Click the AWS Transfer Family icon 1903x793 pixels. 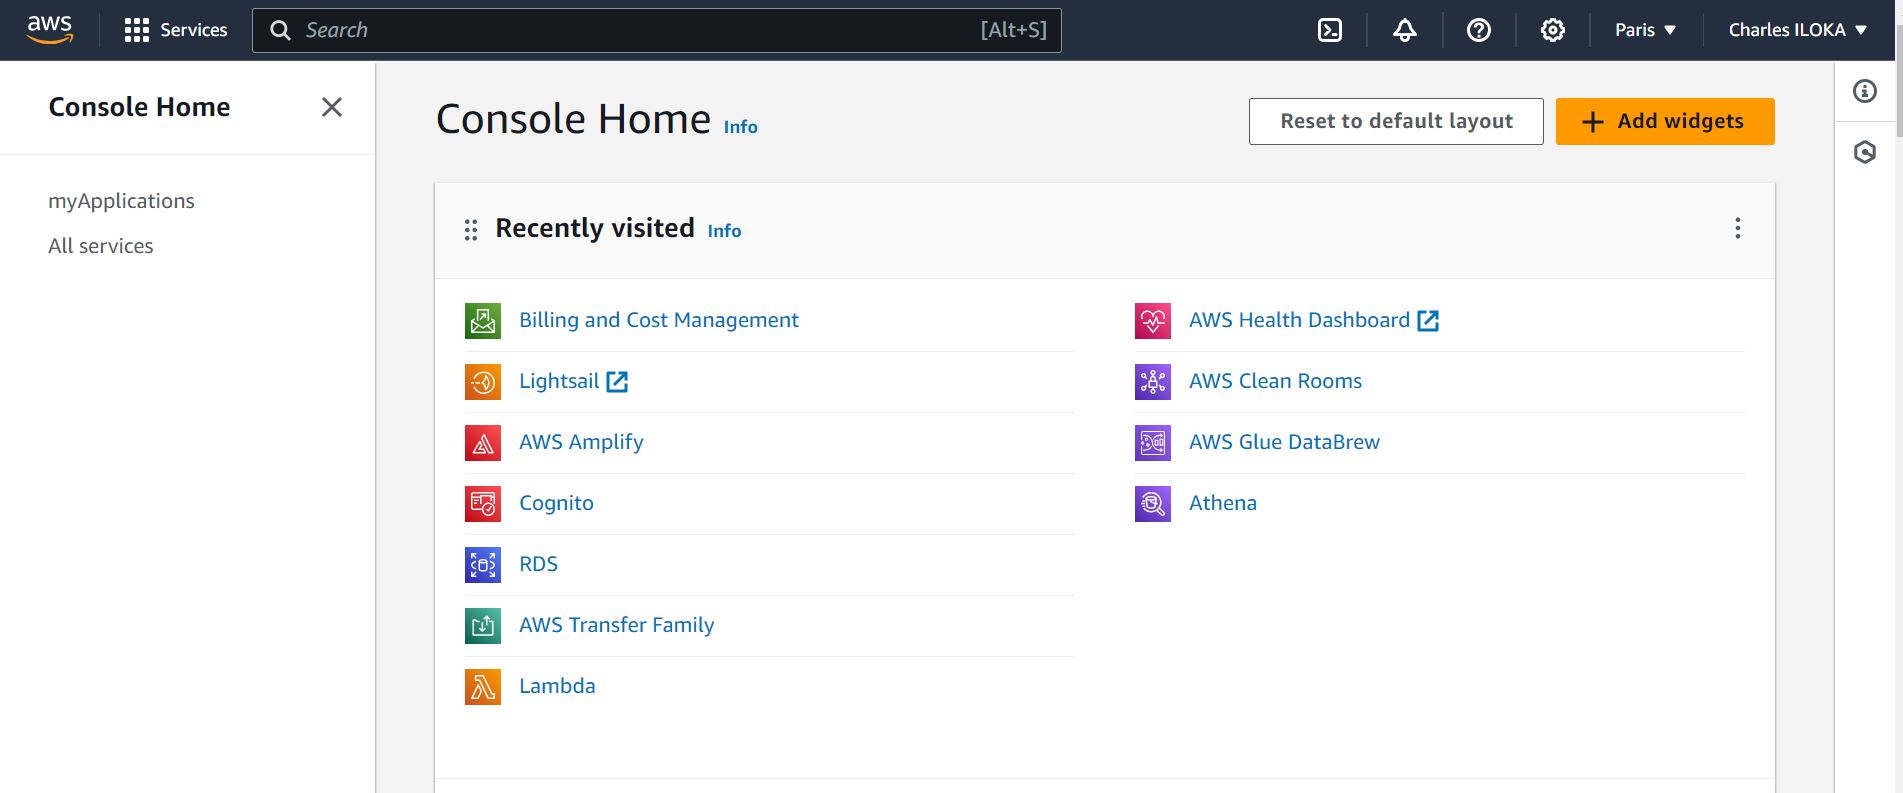point(483,626)
